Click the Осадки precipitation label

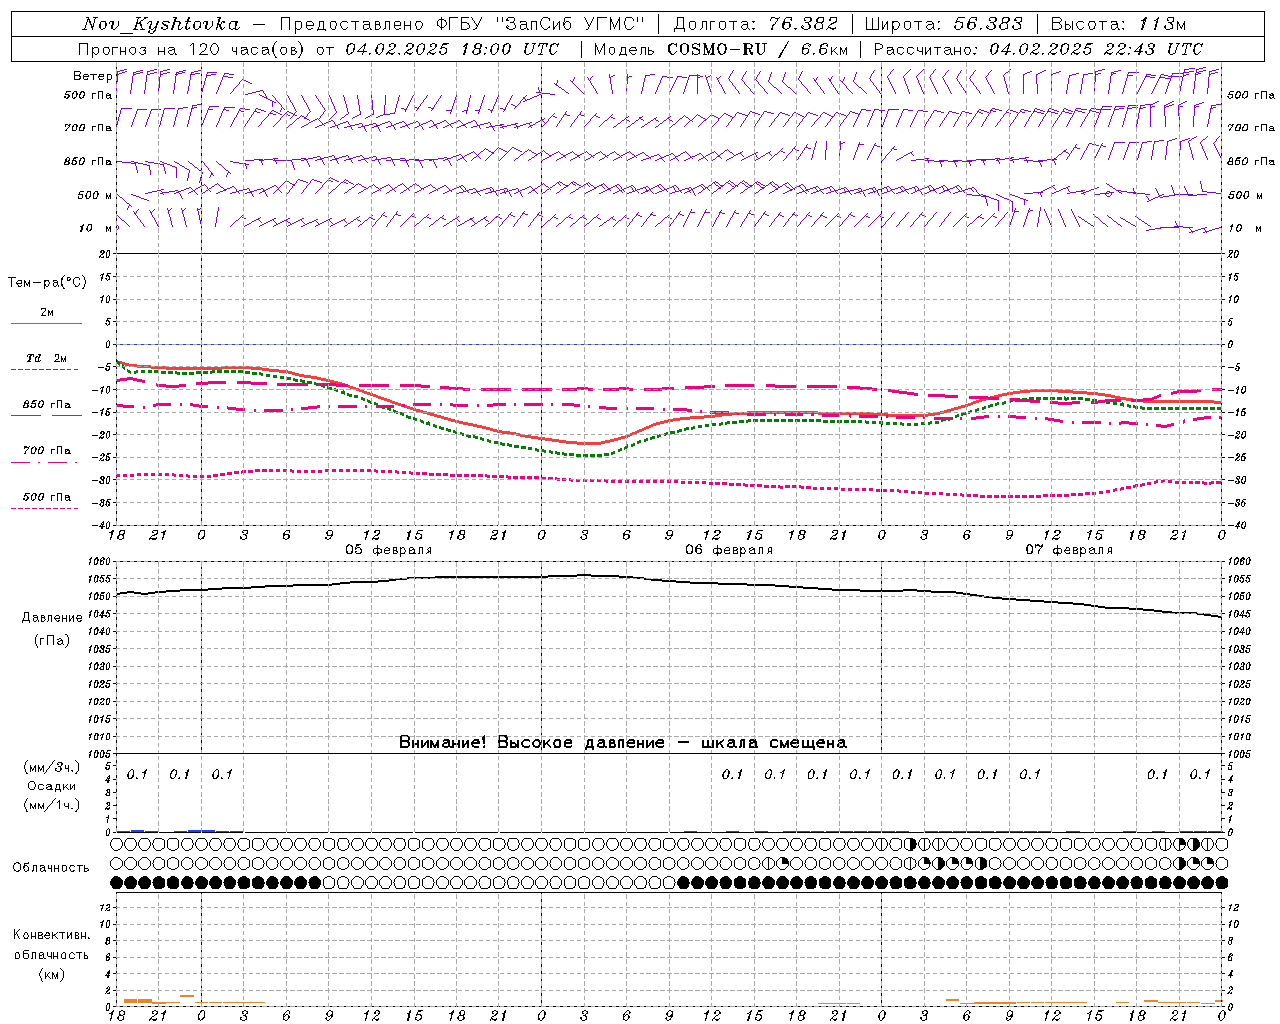[x=52, y=786]
